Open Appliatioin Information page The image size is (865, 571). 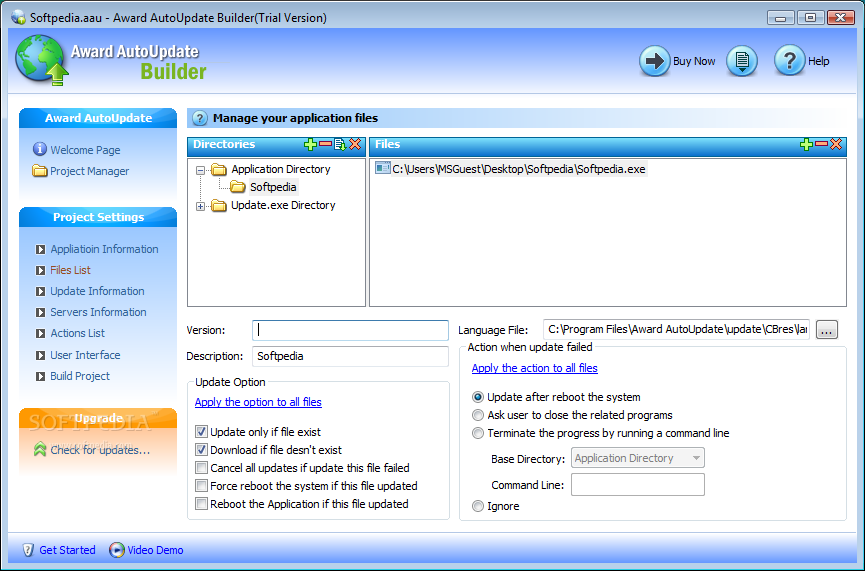[x=104, y=249]
